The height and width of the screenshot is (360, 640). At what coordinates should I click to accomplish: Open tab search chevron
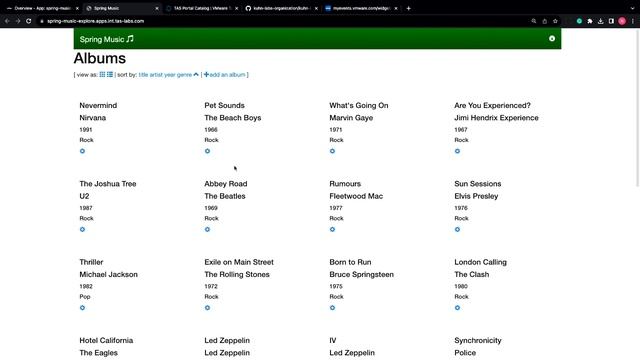point(633,8)
